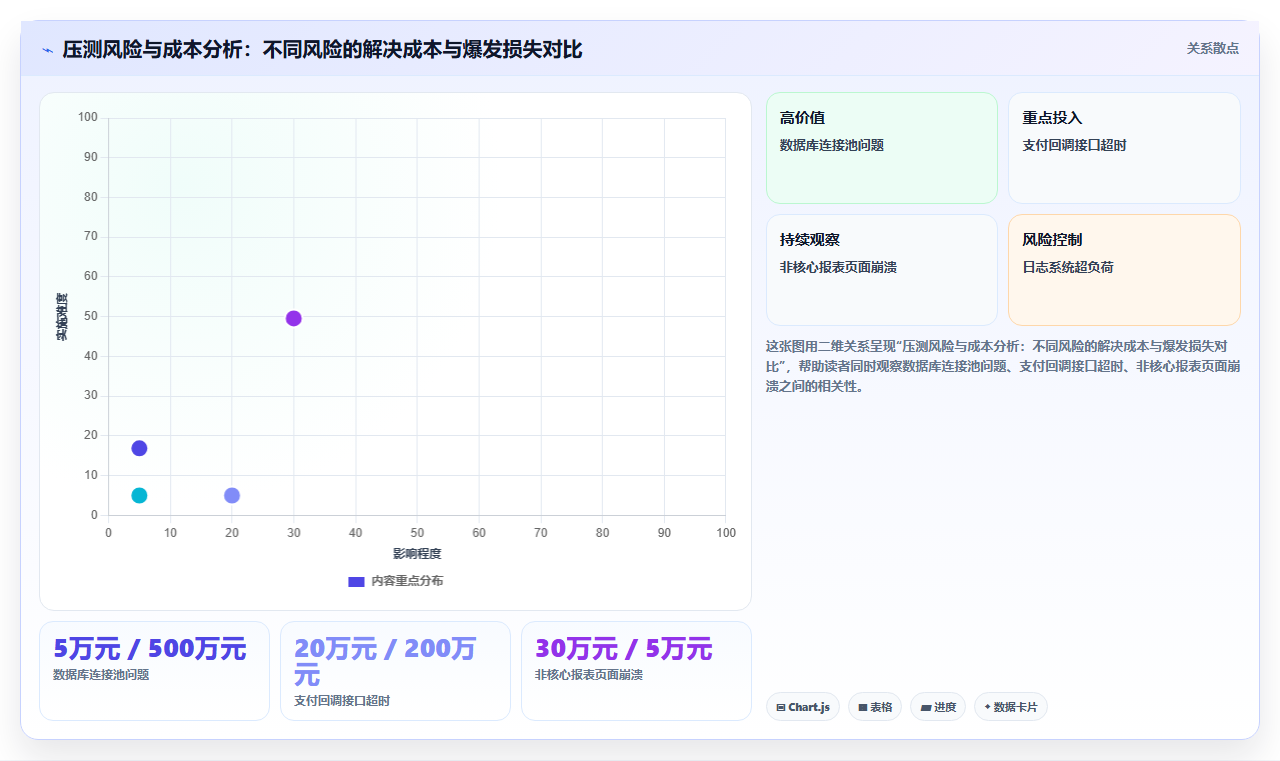Select the 20万元 / 200万元 data card

click(395, 671)
